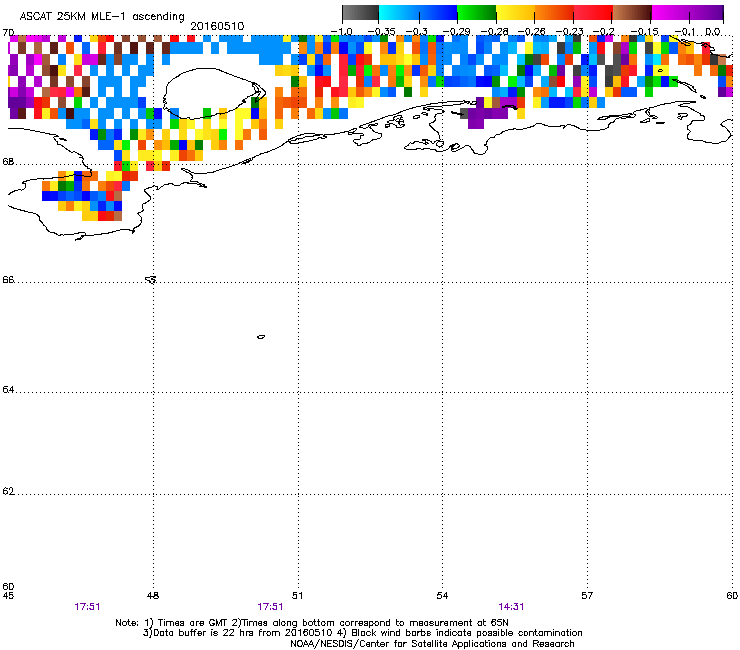The image size is (740, 650).
Task: Click the tiny coastline mark at 48E, 66N
Action: [151, 279]
